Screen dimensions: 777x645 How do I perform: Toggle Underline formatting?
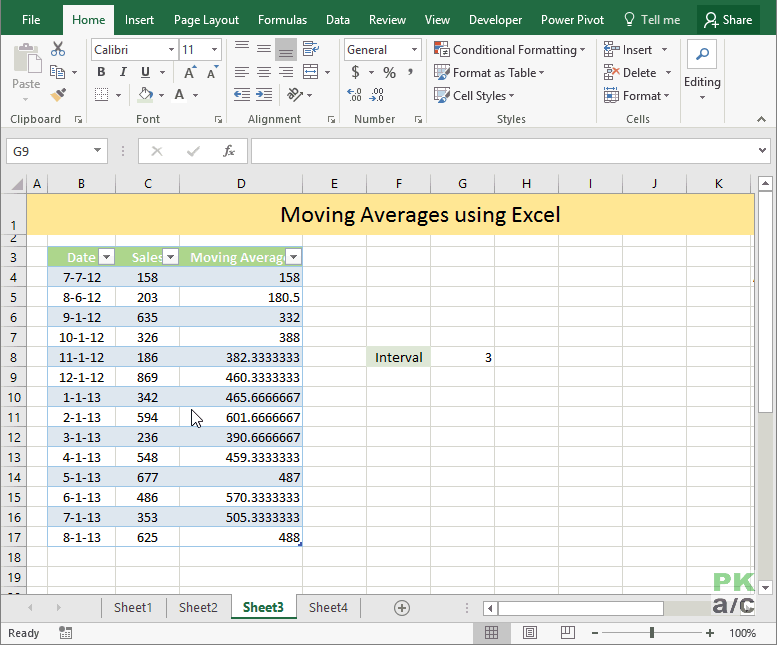[145, 72]
